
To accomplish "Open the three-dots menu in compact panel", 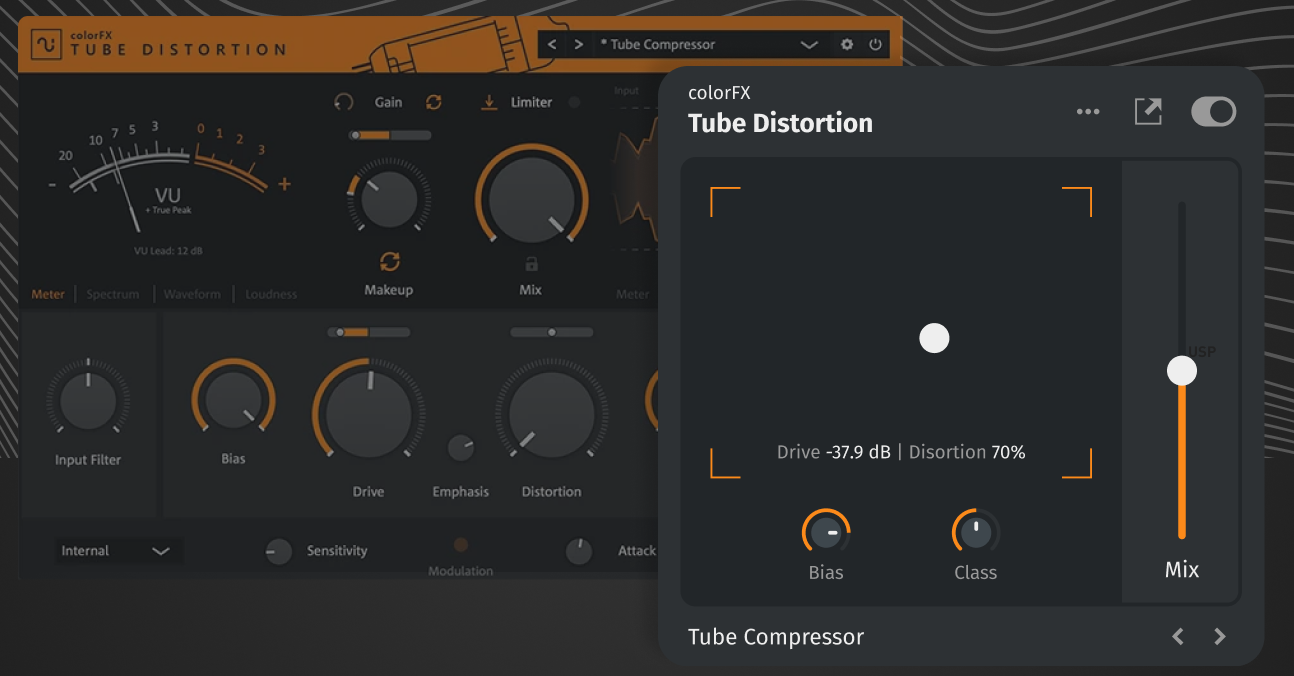I will point(1088,112).
